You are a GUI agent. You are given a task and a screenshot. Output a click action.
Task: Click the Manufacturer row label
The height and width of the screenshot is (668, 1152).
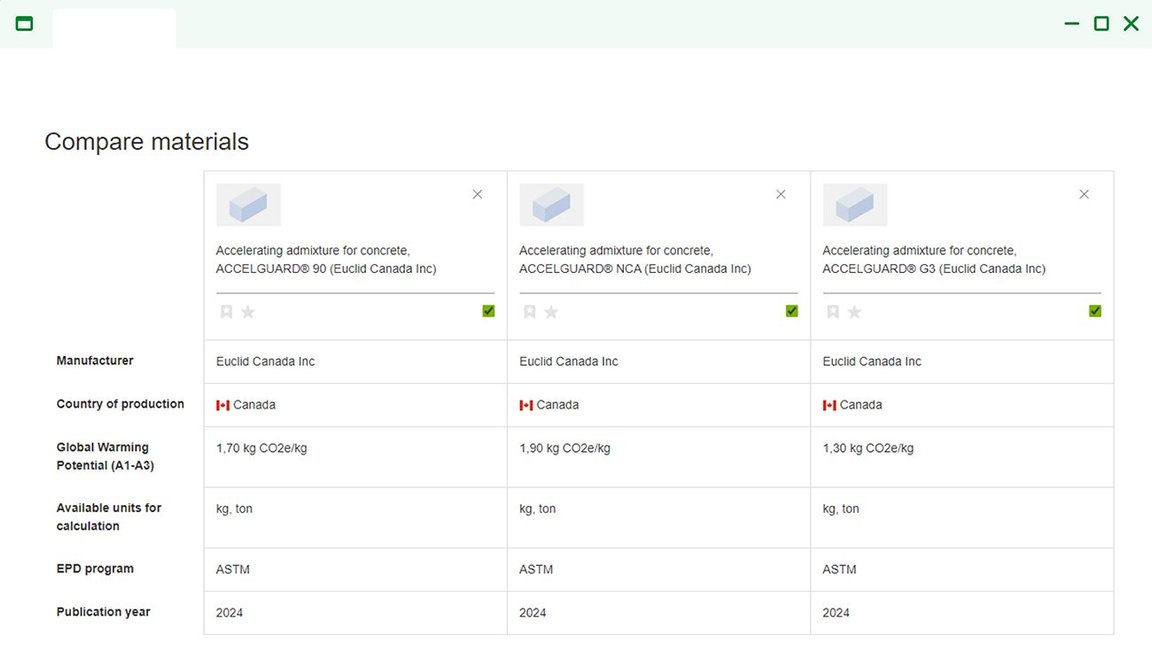pyautogui.click(x=95, y=361)
